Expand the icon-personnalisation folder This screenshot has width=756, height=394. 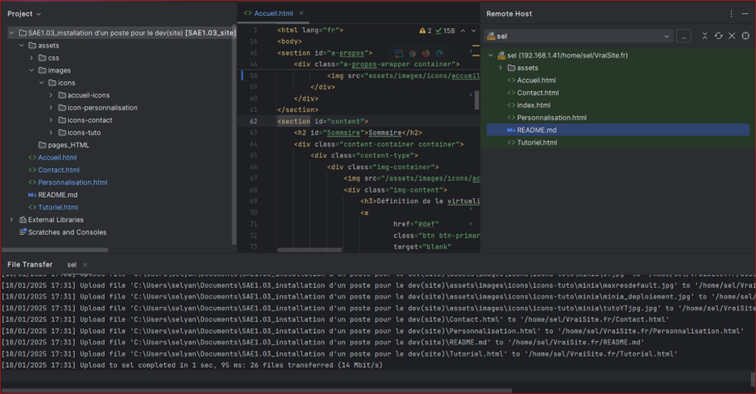[51, 108]
